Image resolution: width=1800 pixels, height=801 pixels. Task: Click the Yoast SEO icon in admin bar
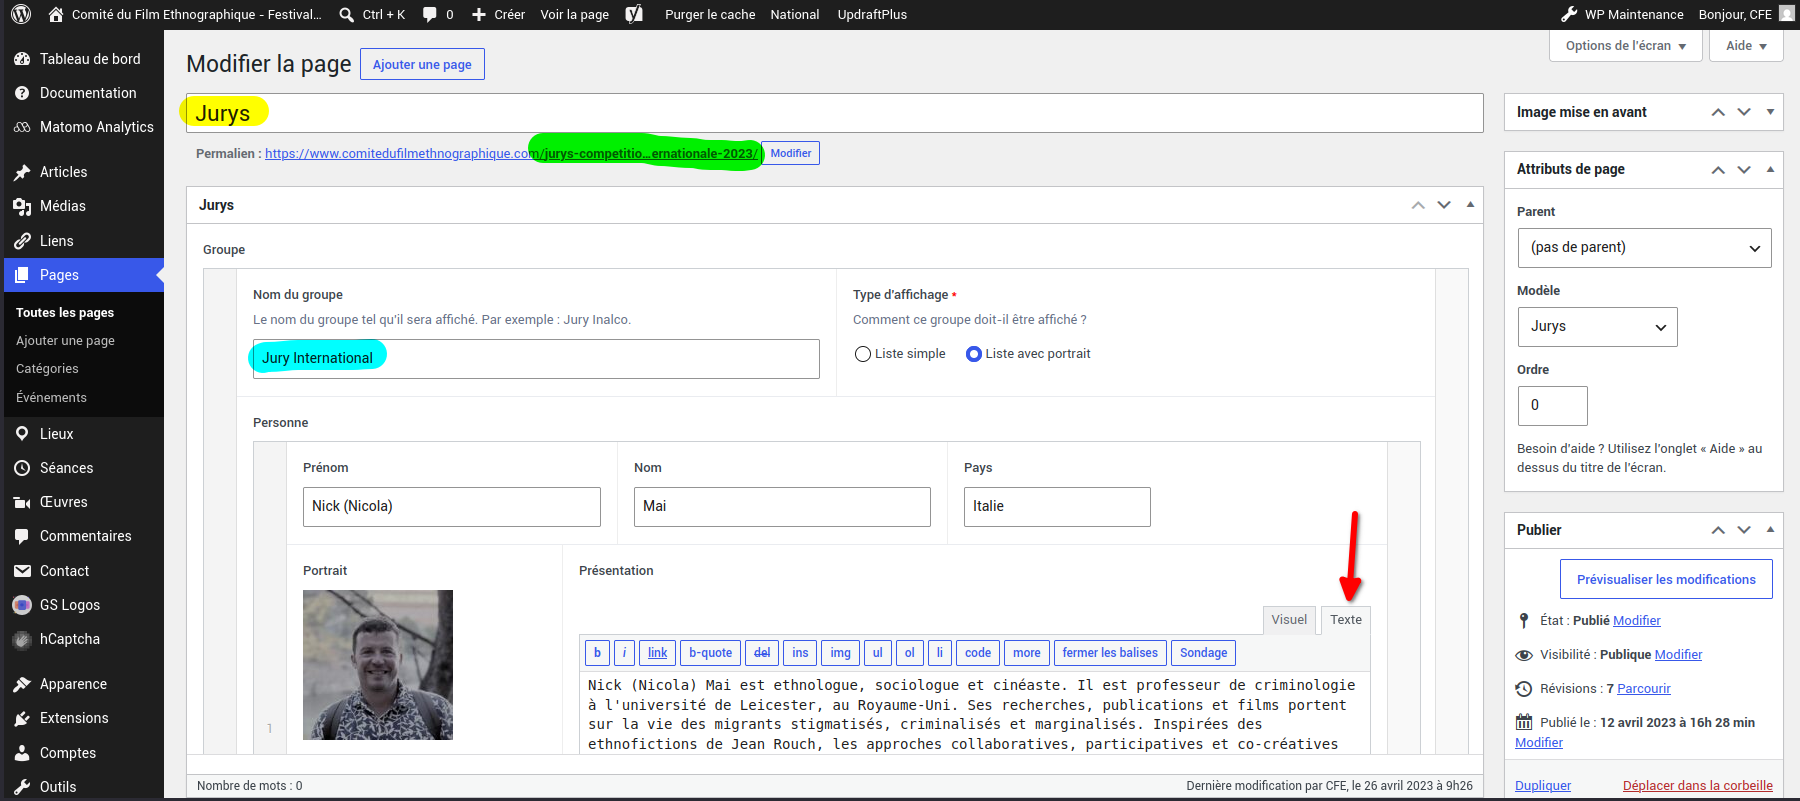[x=634, y=14]
